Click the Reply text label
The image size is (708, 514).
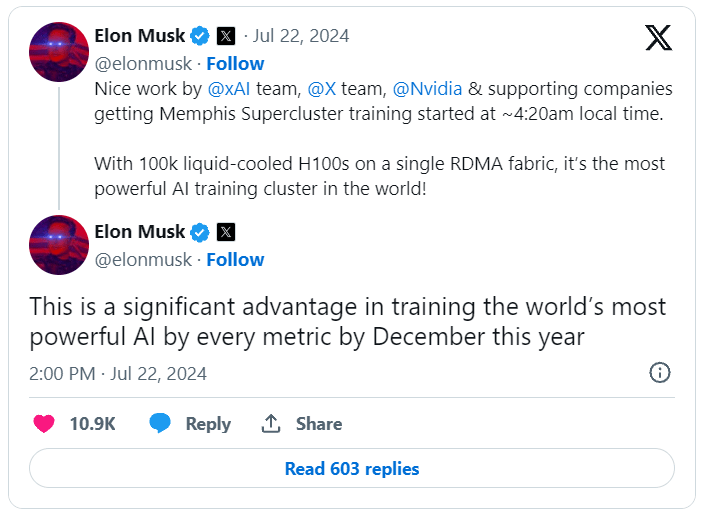[208, 424]
